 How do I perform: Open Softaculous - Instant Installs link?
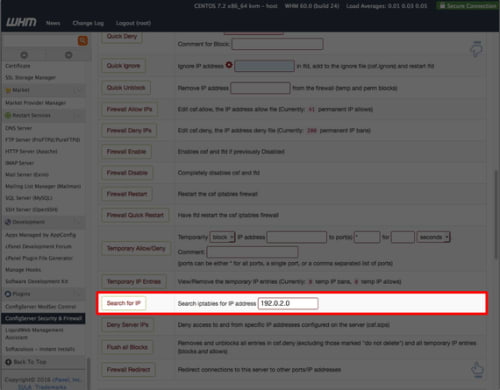(x=40, y=349)
